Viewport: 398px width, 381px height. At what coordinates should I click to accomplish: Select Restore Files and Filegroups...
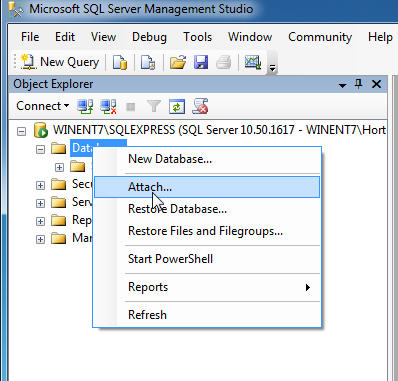tap(207, 231)
